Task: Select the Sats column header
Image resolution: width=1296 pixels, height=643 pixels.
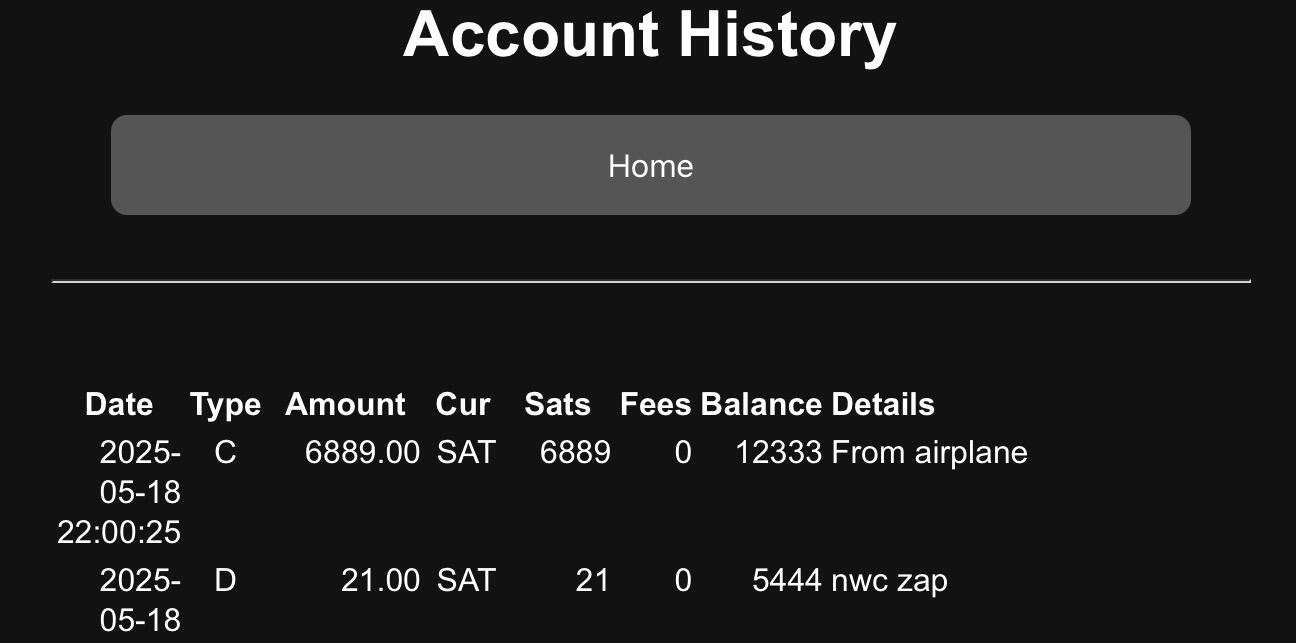Action: [x=557, y=404]
